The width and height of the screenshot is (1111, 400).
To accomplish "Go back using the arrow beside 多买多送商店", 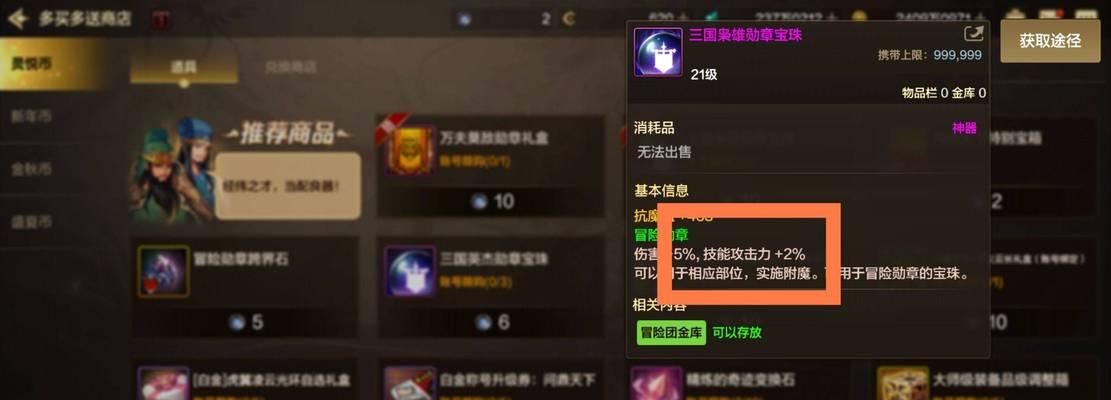I will point(17,18).
